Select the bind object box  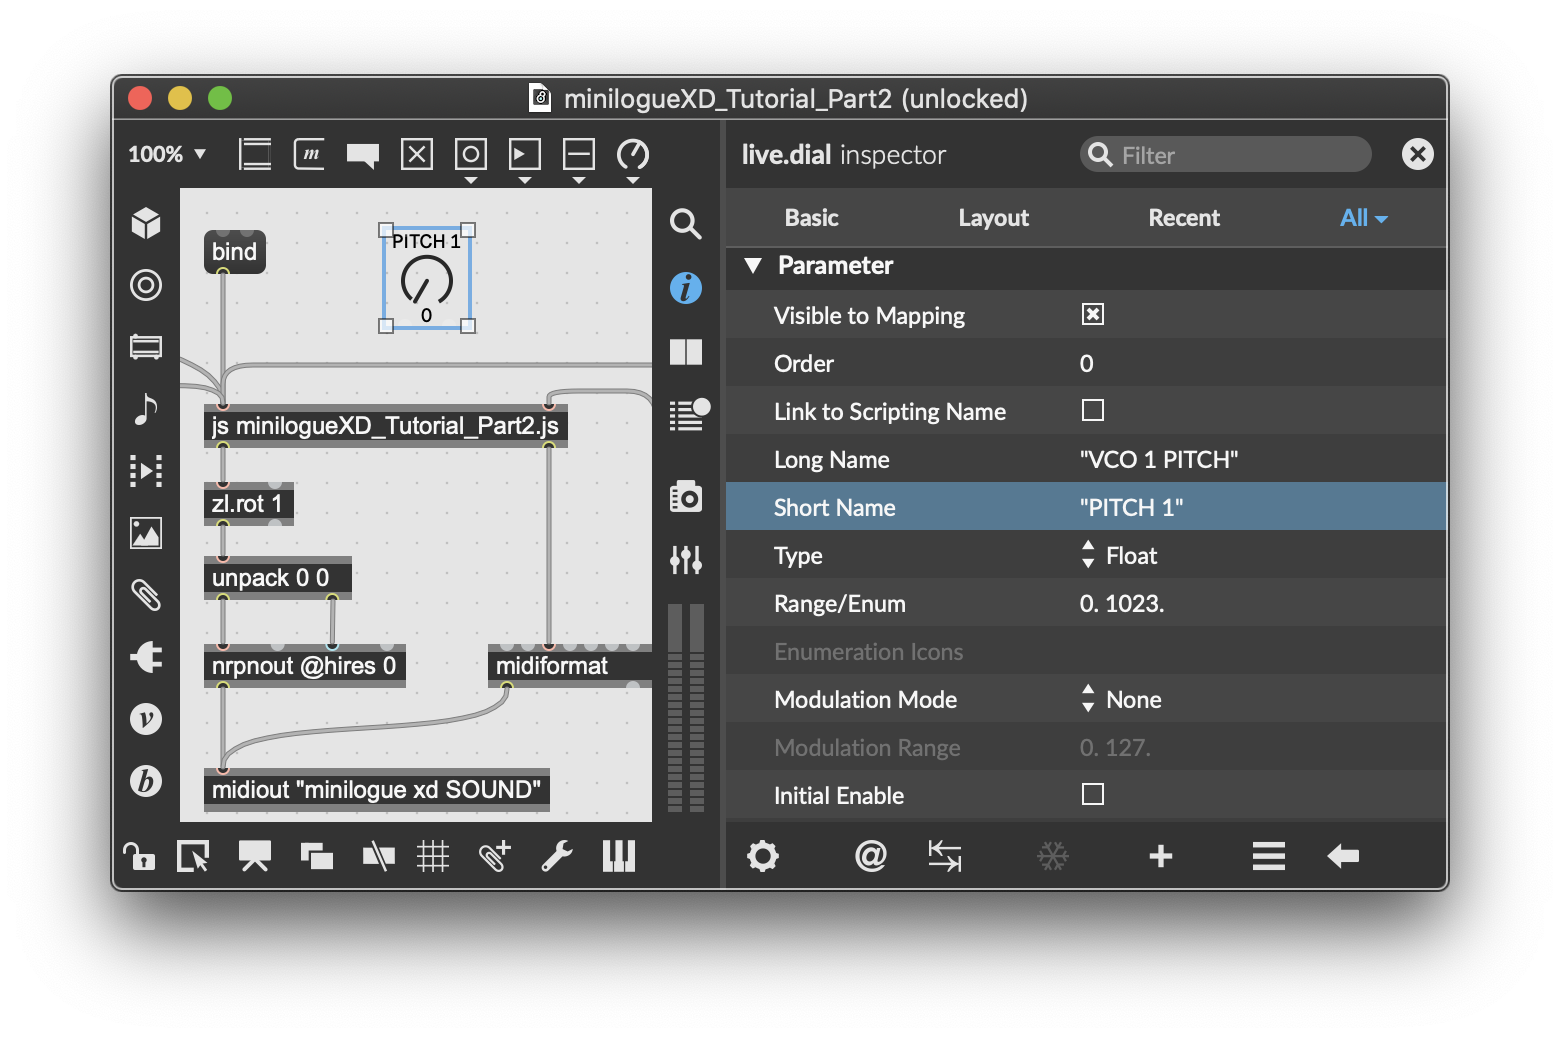235,252
